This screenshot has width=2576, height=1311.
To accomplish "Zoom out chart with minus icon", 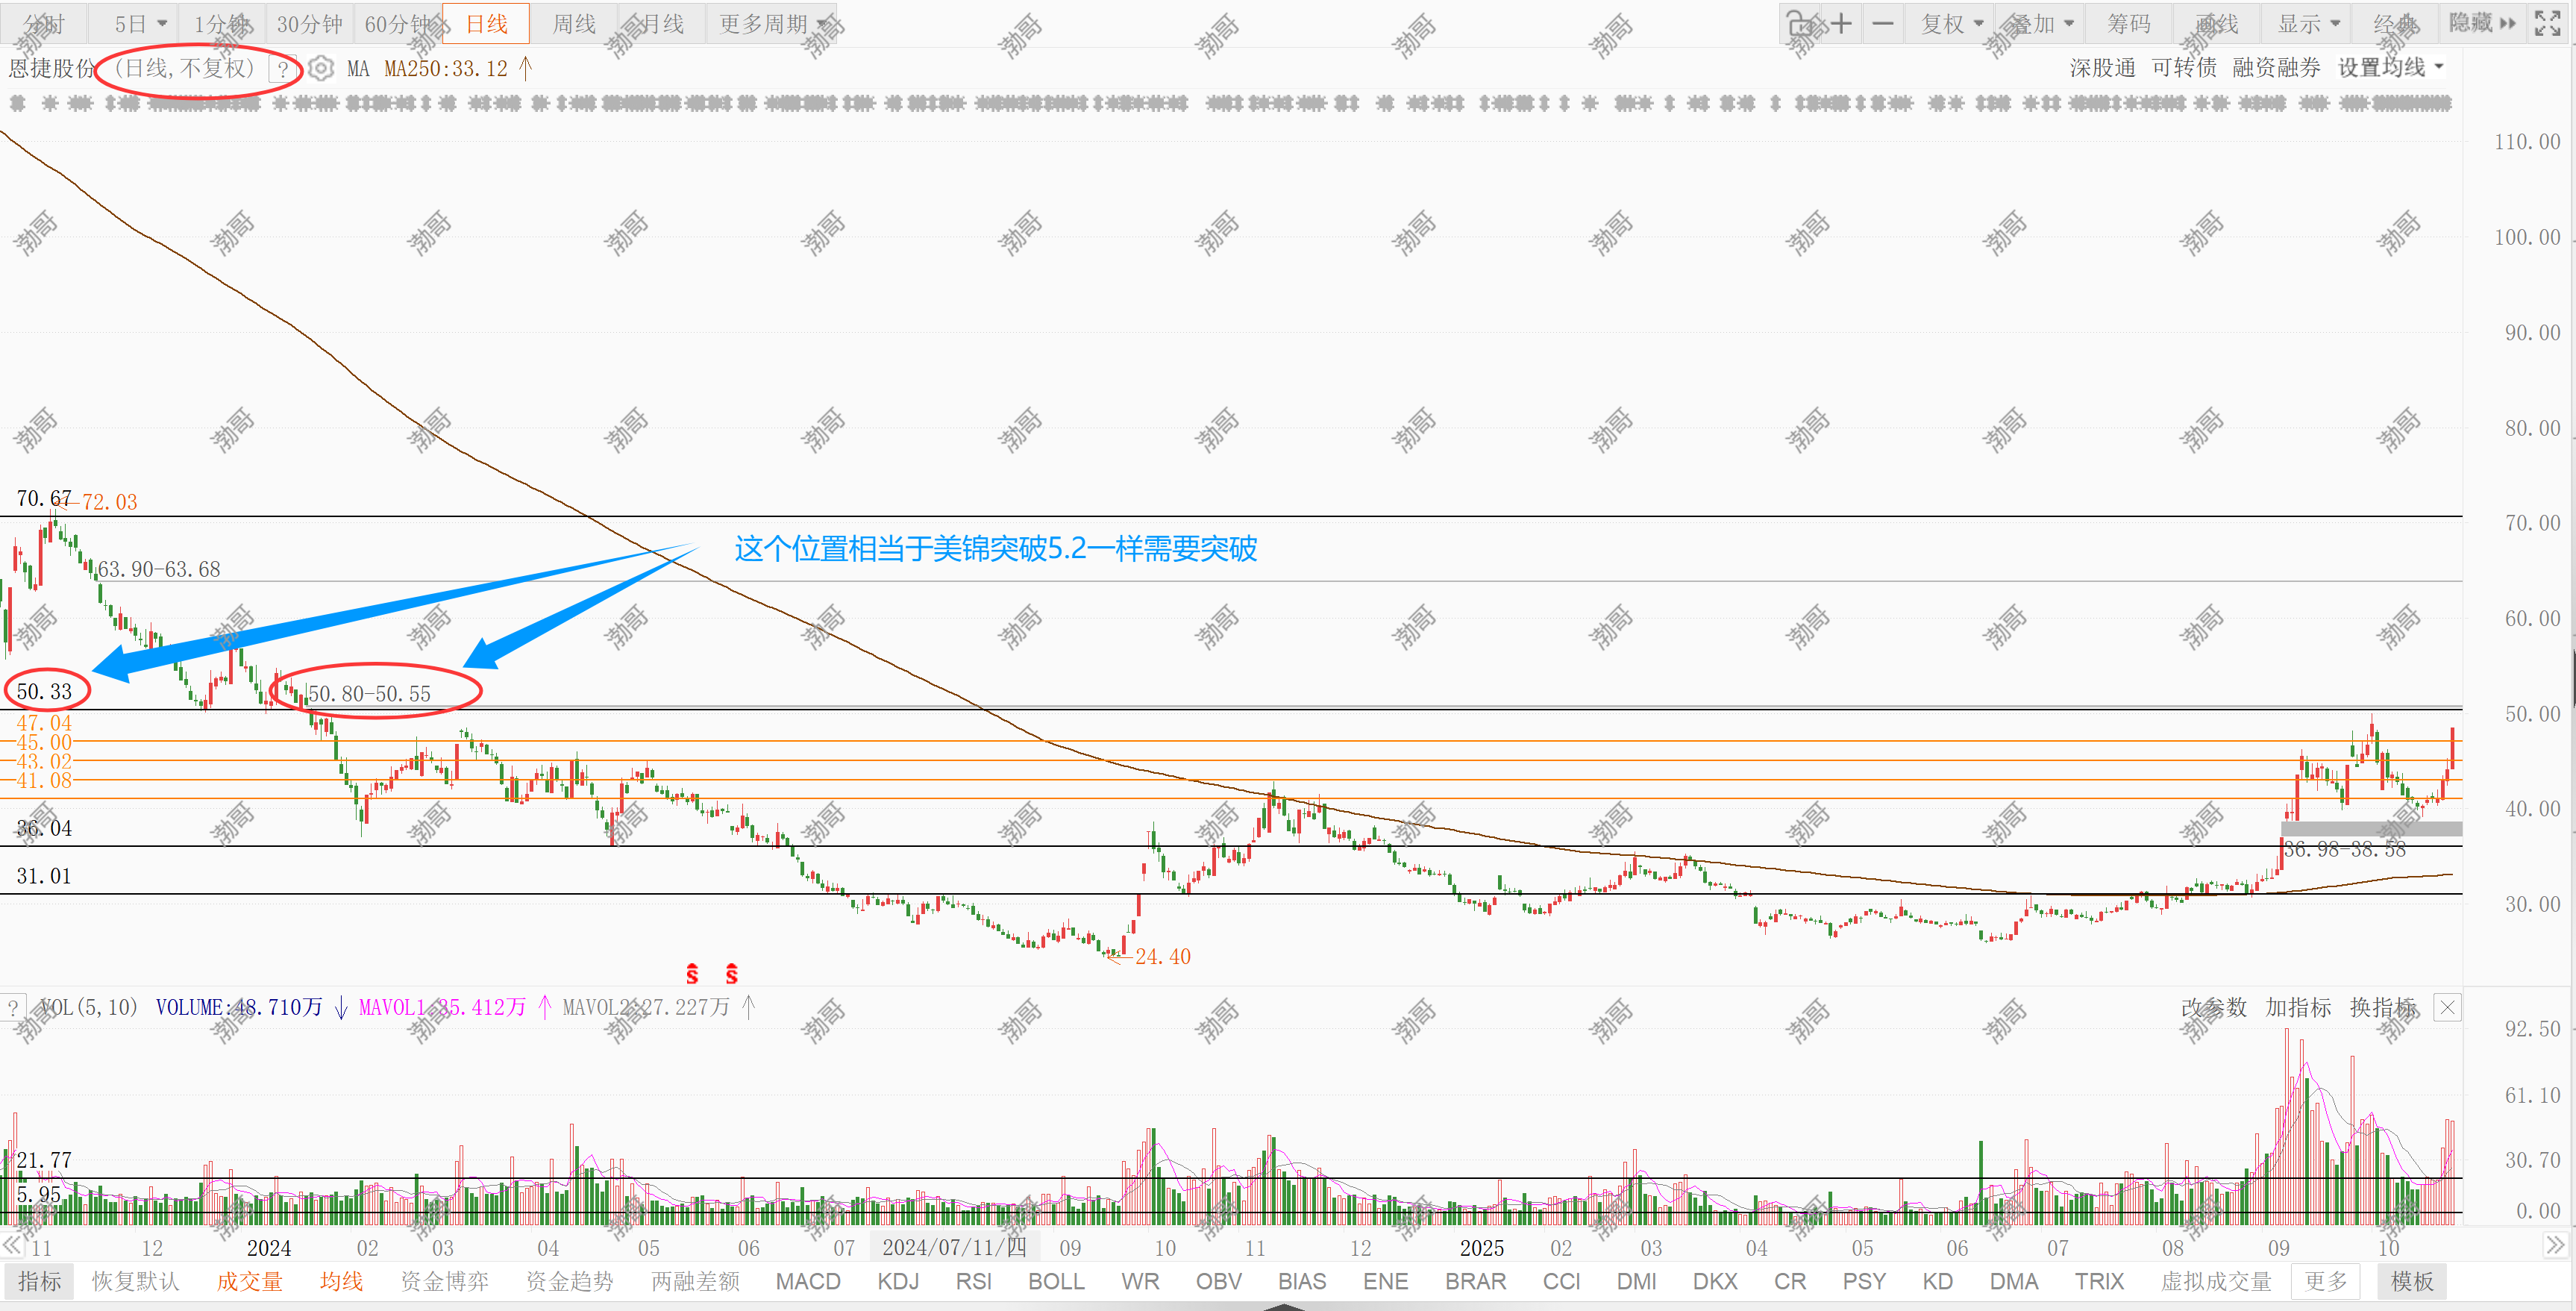I will [x=1882, y=23].
